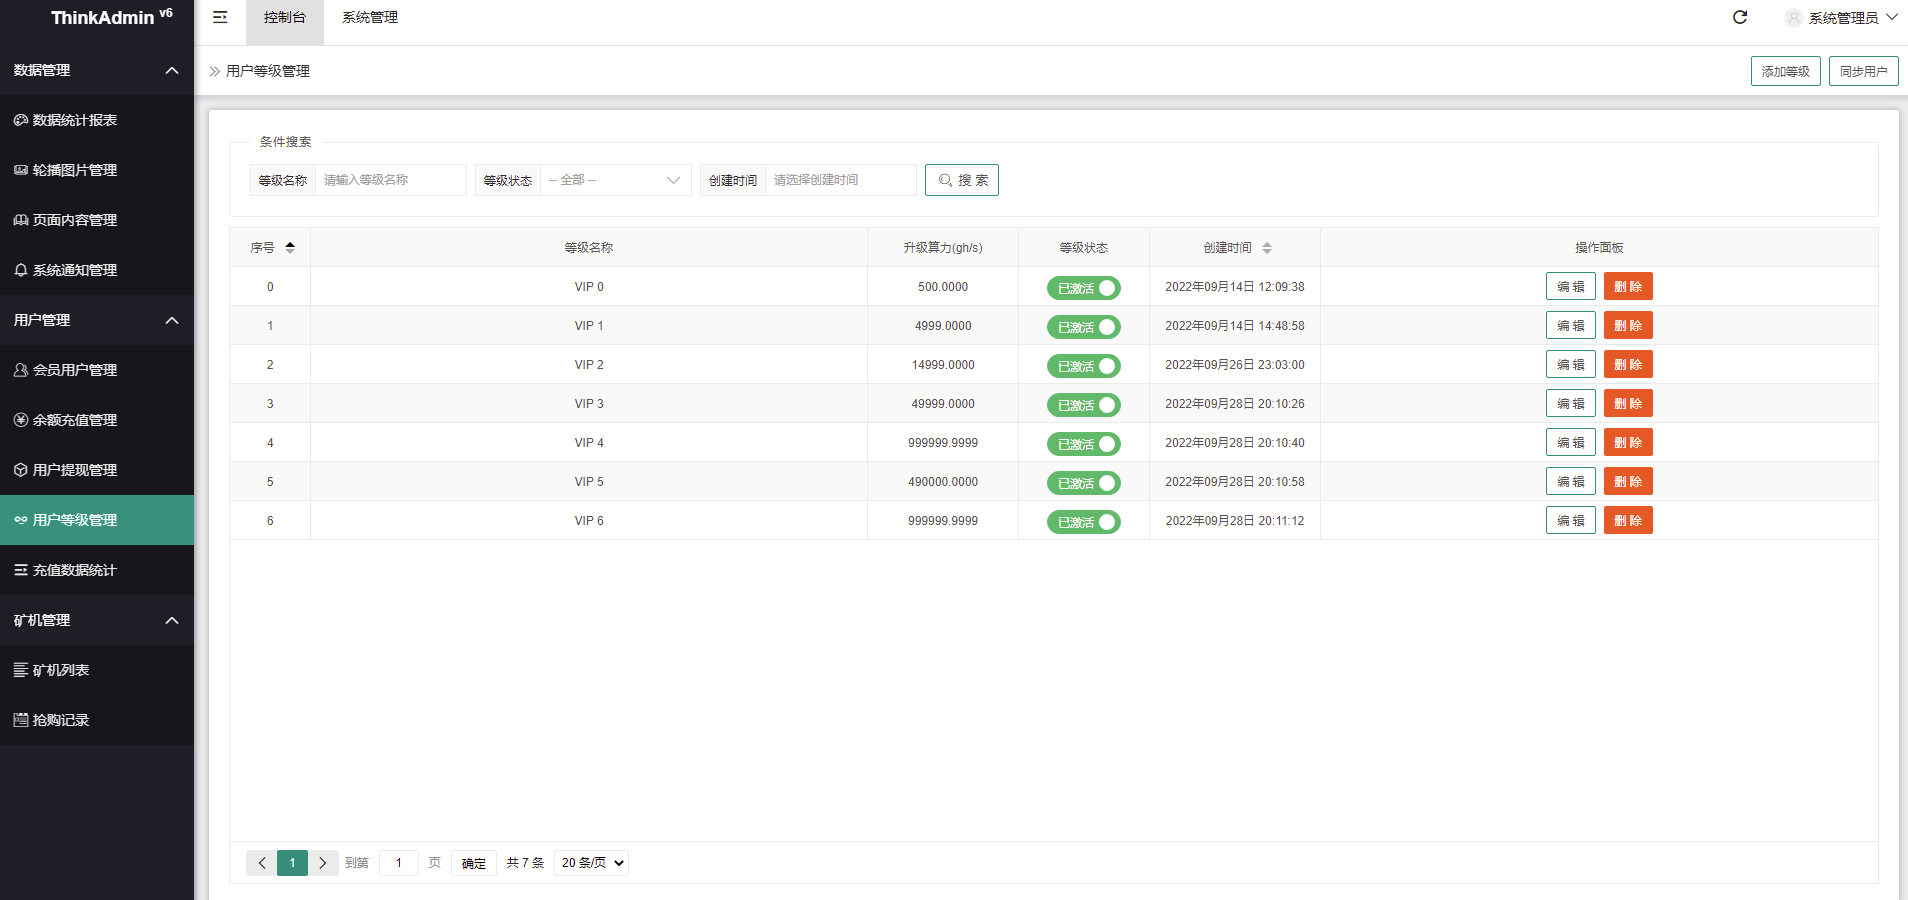
Task: Delete the VIP 2 level row
Action: [1627, 365]
